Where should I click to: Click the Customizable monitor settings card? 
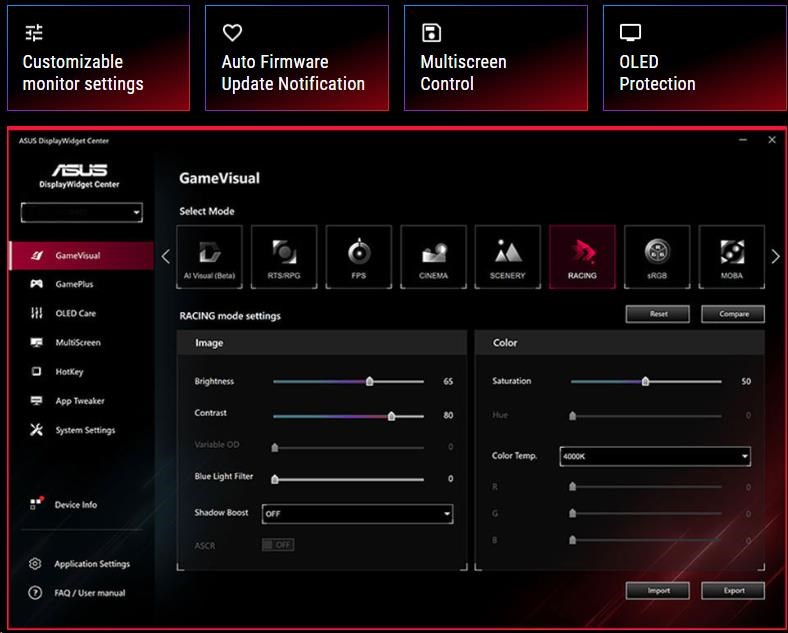98,58
